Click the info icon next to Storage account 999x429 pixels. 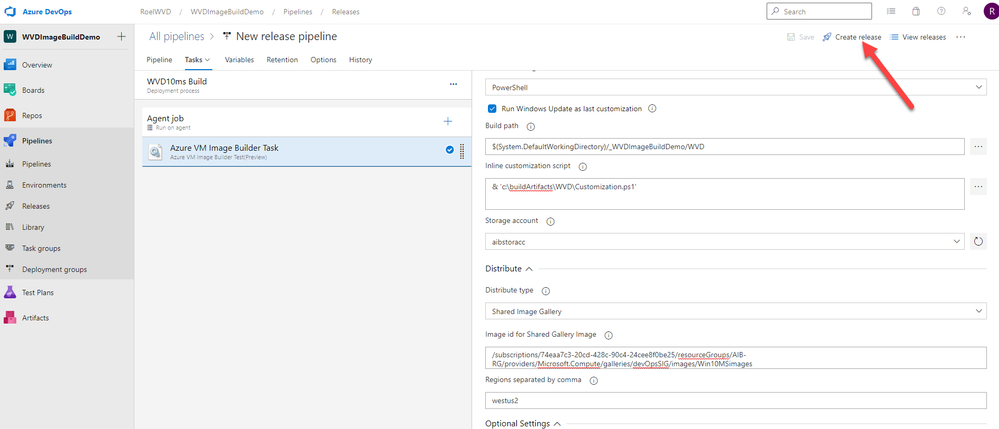point(550,221)
